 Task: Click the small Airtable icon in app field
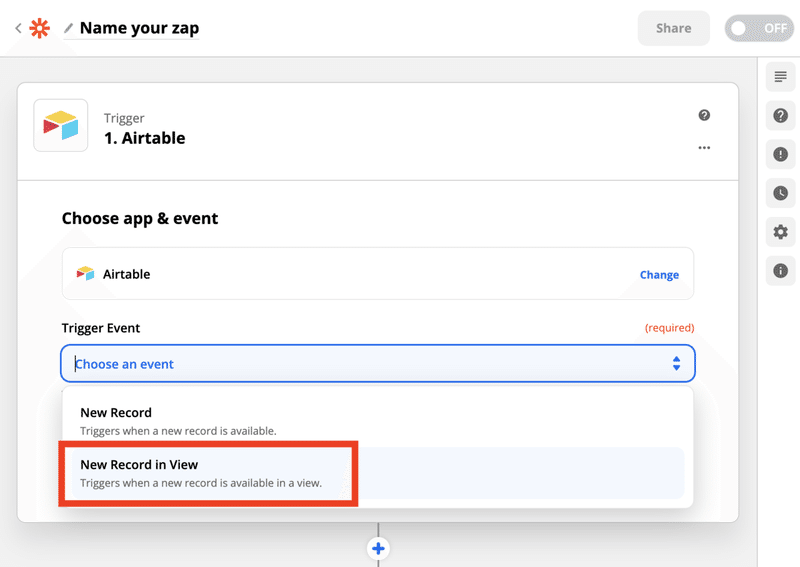click(85, 274)
